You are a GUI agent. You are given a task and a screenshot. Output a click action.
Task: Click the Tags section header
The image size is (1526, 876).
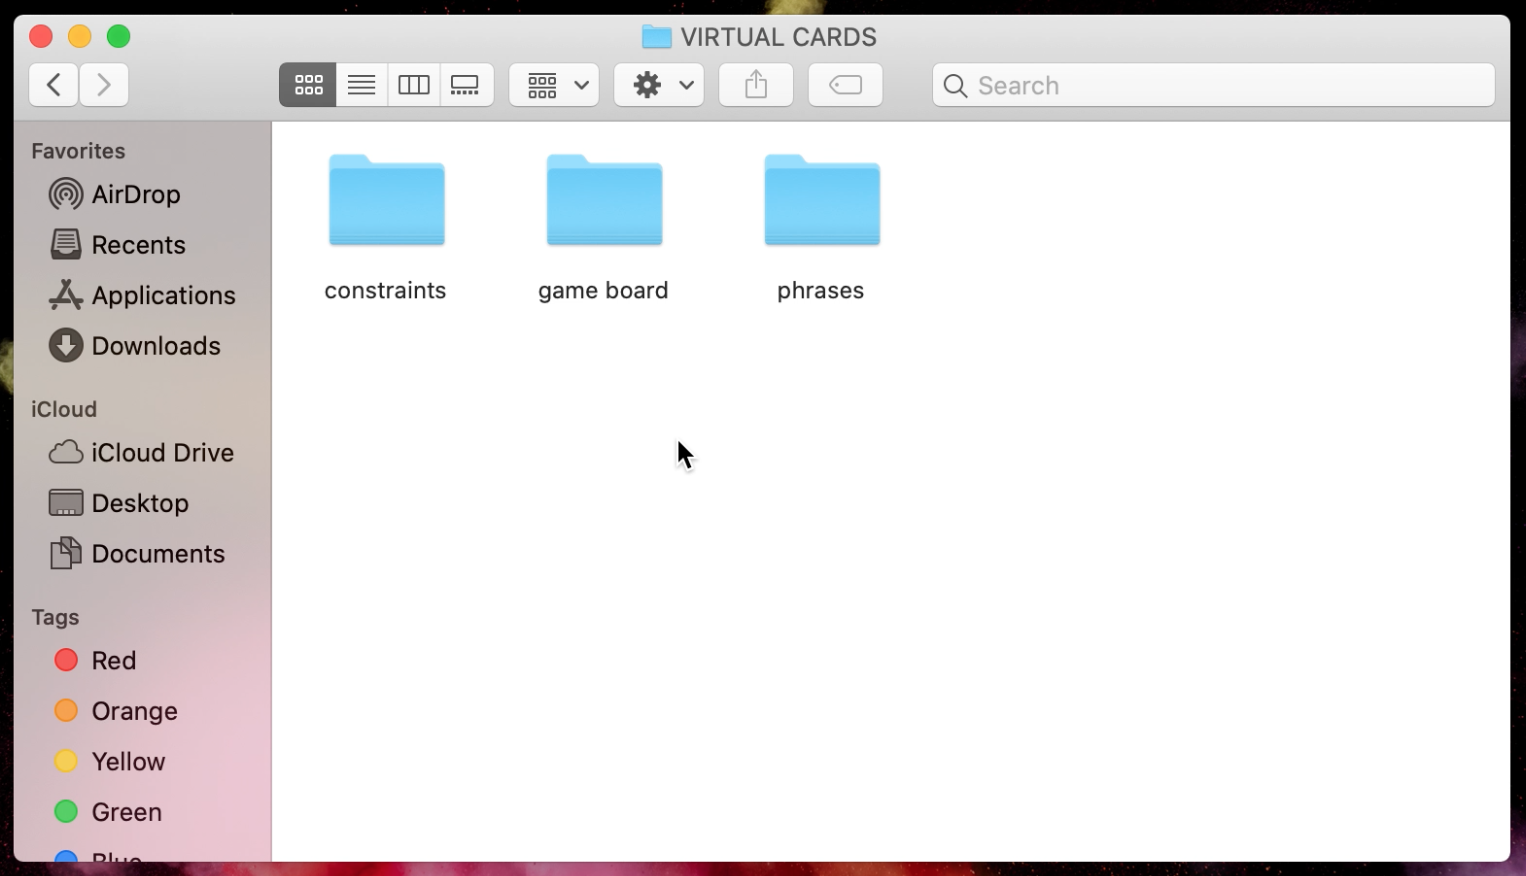pyautogui.click(x=55, y=617)
